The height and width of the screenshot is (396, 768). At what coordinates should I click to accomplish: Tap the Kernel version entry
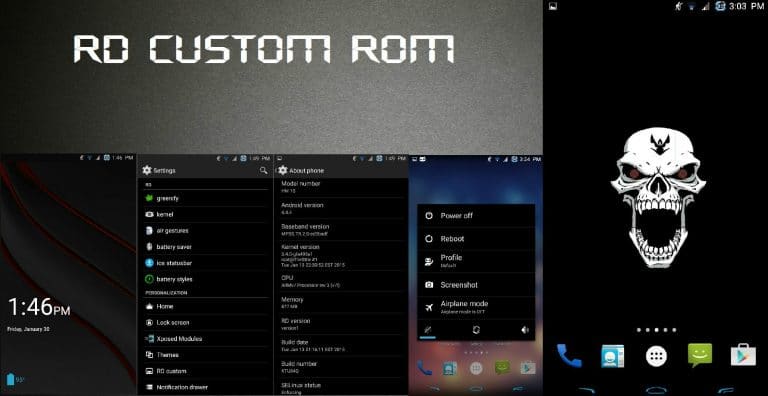[342, 255]
